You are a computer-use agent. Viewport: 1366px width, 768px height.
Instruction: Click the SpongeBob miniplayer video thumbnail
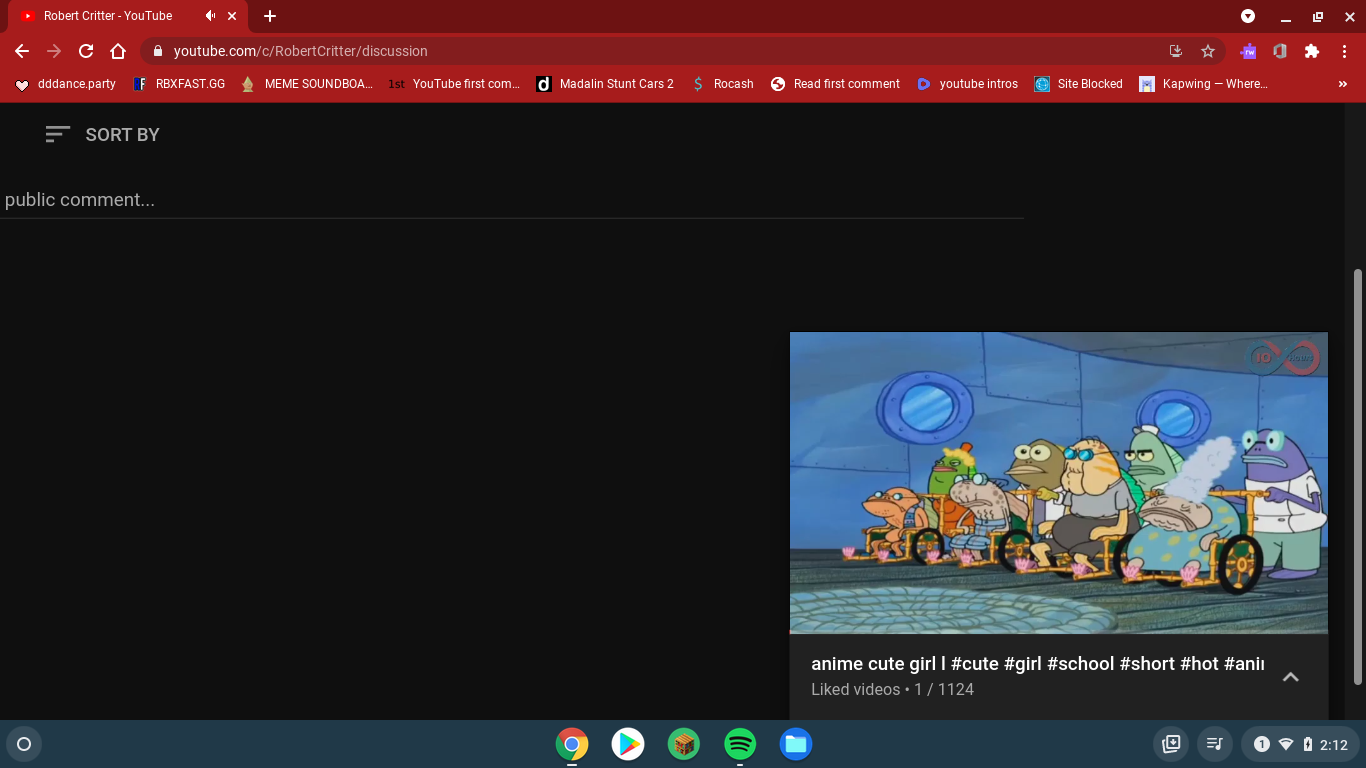pos(1059,483)
